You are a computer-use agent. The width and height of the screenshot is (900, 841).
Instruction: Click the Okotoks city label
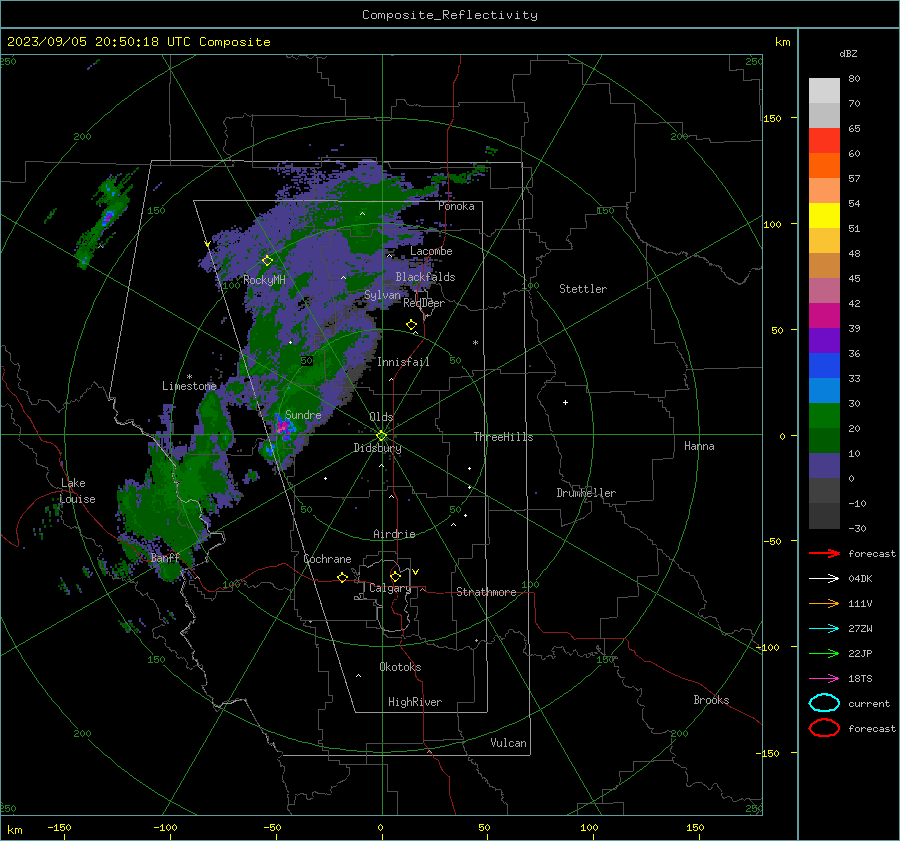(400, 667)
